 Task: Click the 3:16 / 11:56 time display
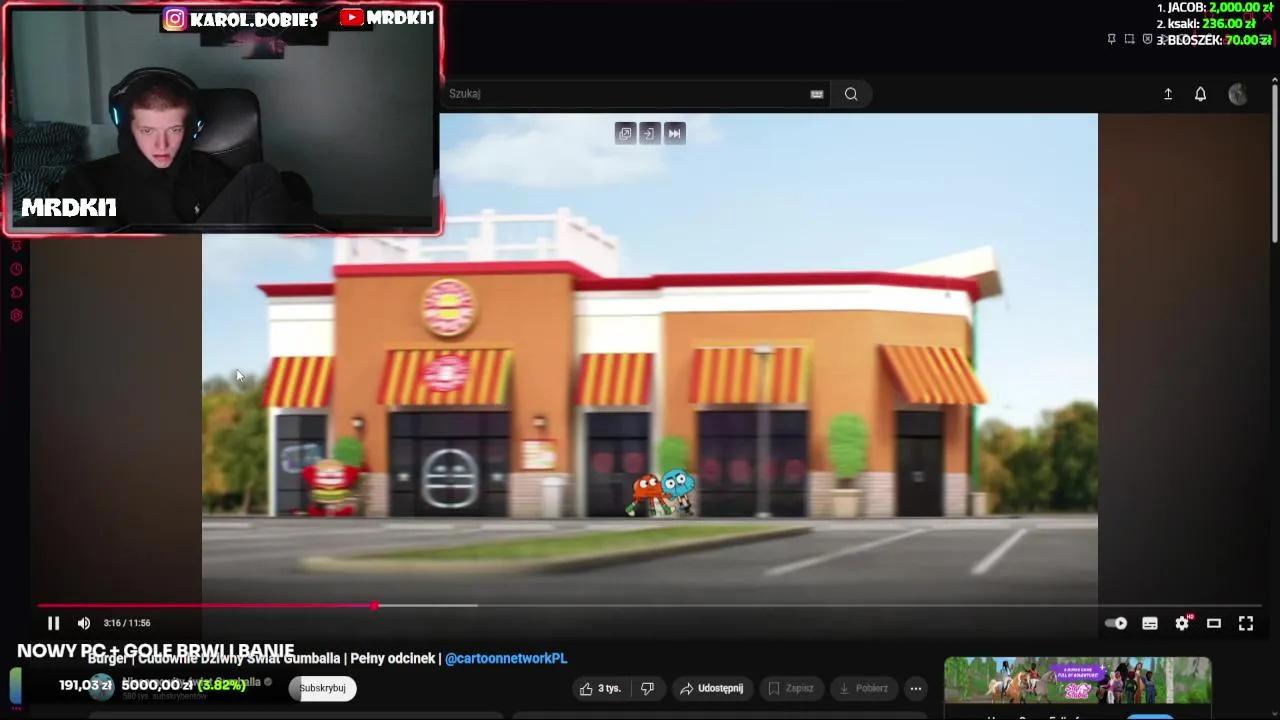127,623
